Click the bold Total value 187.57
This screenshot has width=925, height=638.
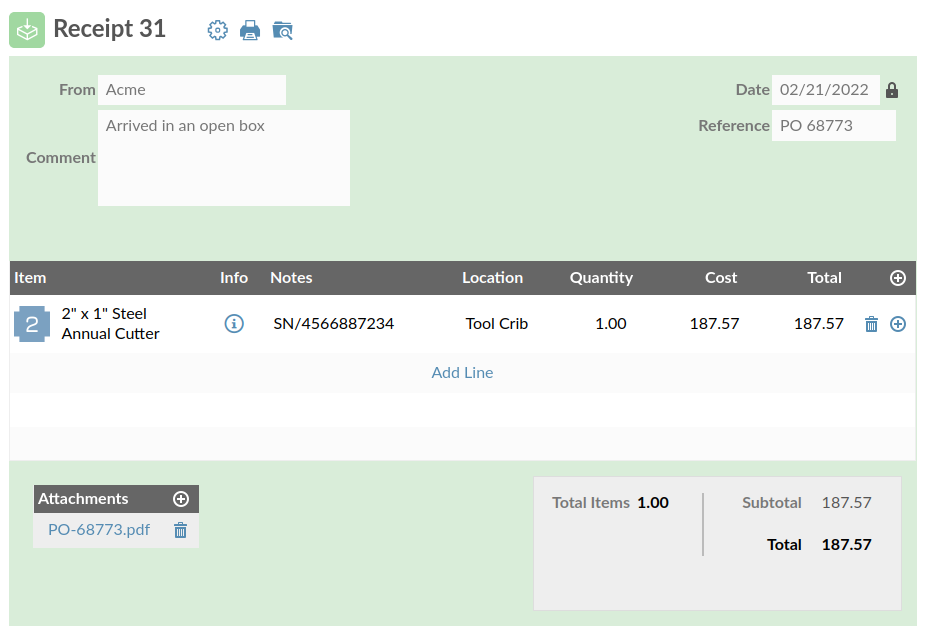(x=847, y=545)
